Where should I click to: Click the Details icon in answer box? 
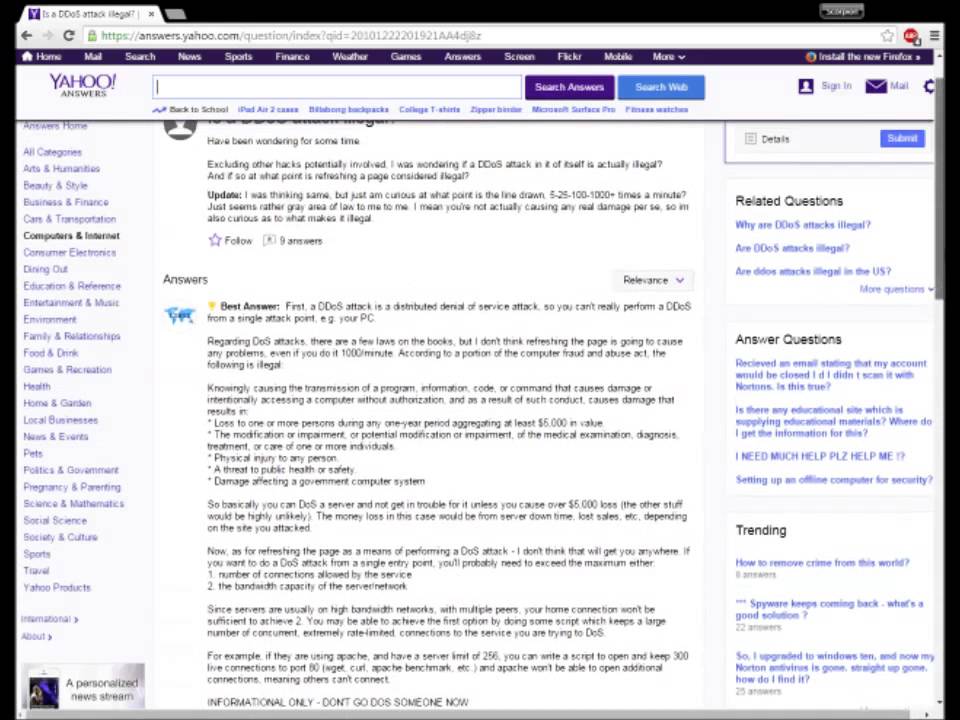point(751,139)
